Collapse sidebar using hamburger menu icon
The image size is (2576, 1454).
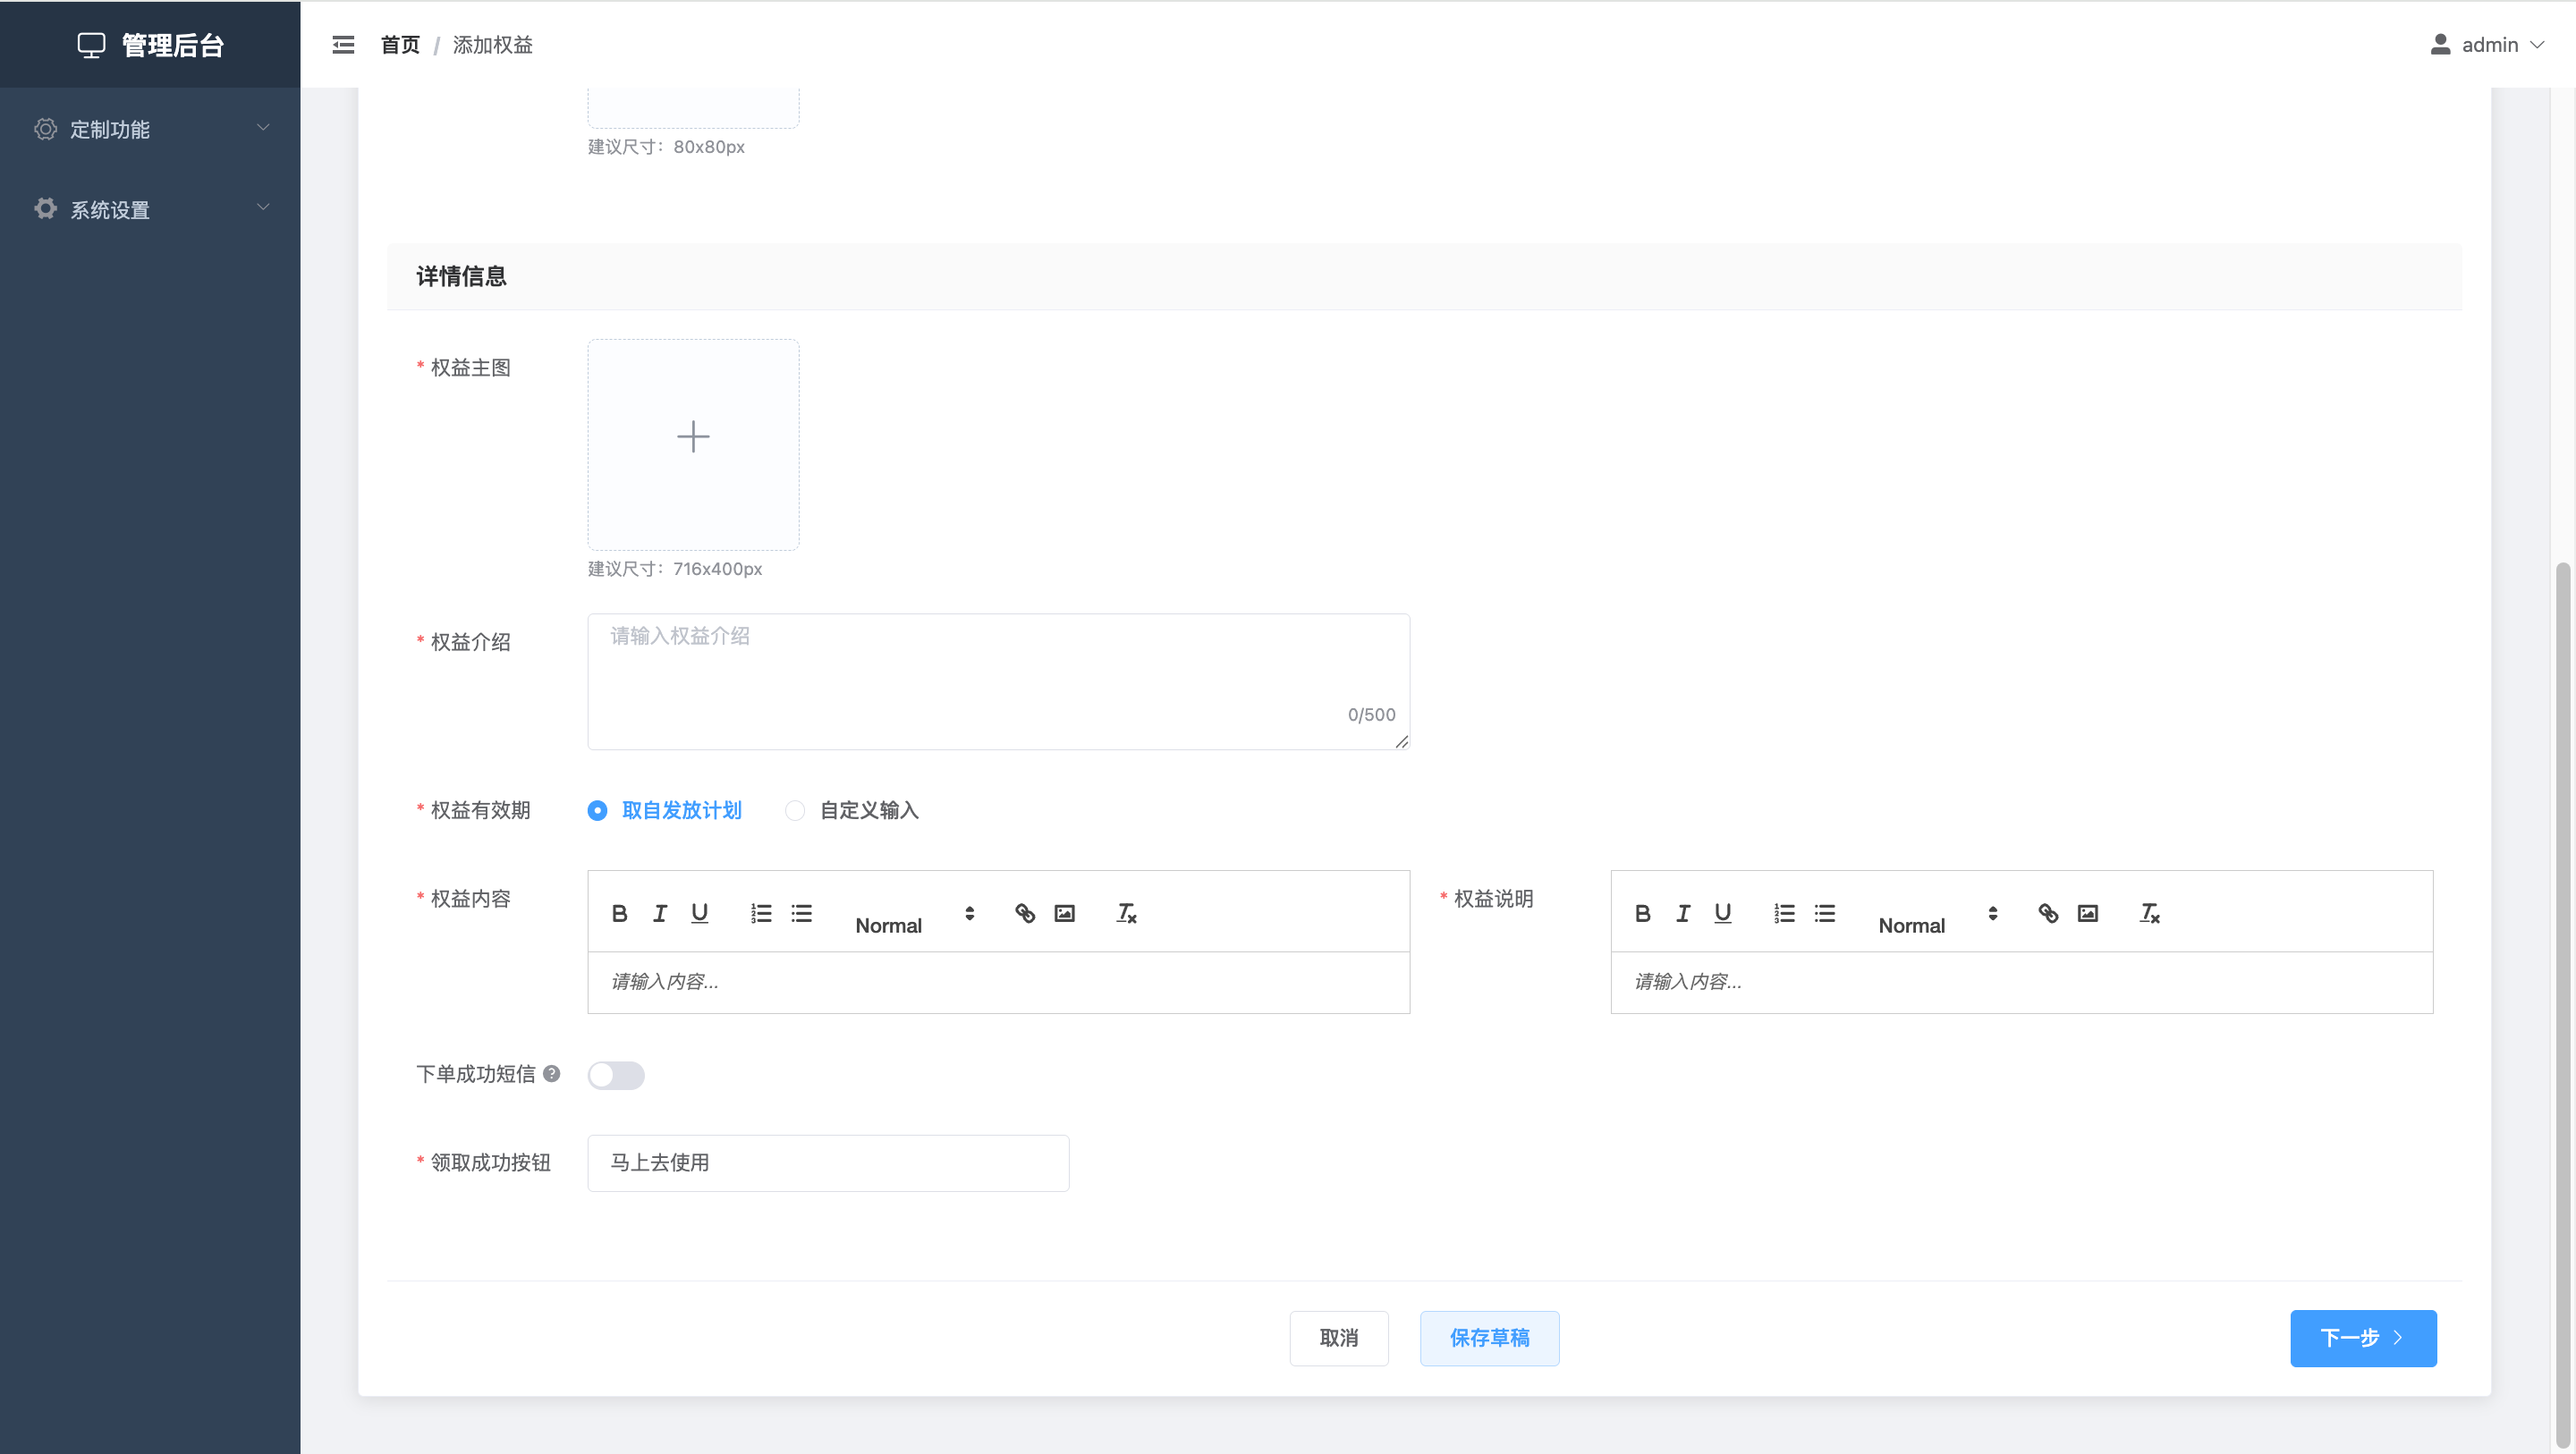[343, 45]
